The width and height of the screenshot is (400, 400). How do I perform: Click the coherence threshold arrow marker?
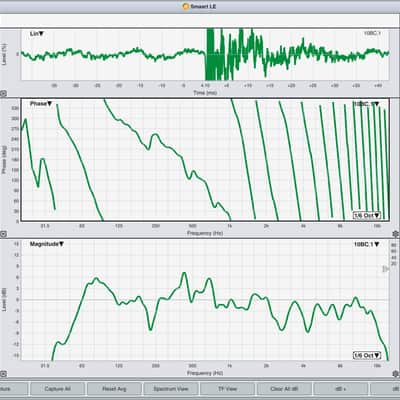385,269
